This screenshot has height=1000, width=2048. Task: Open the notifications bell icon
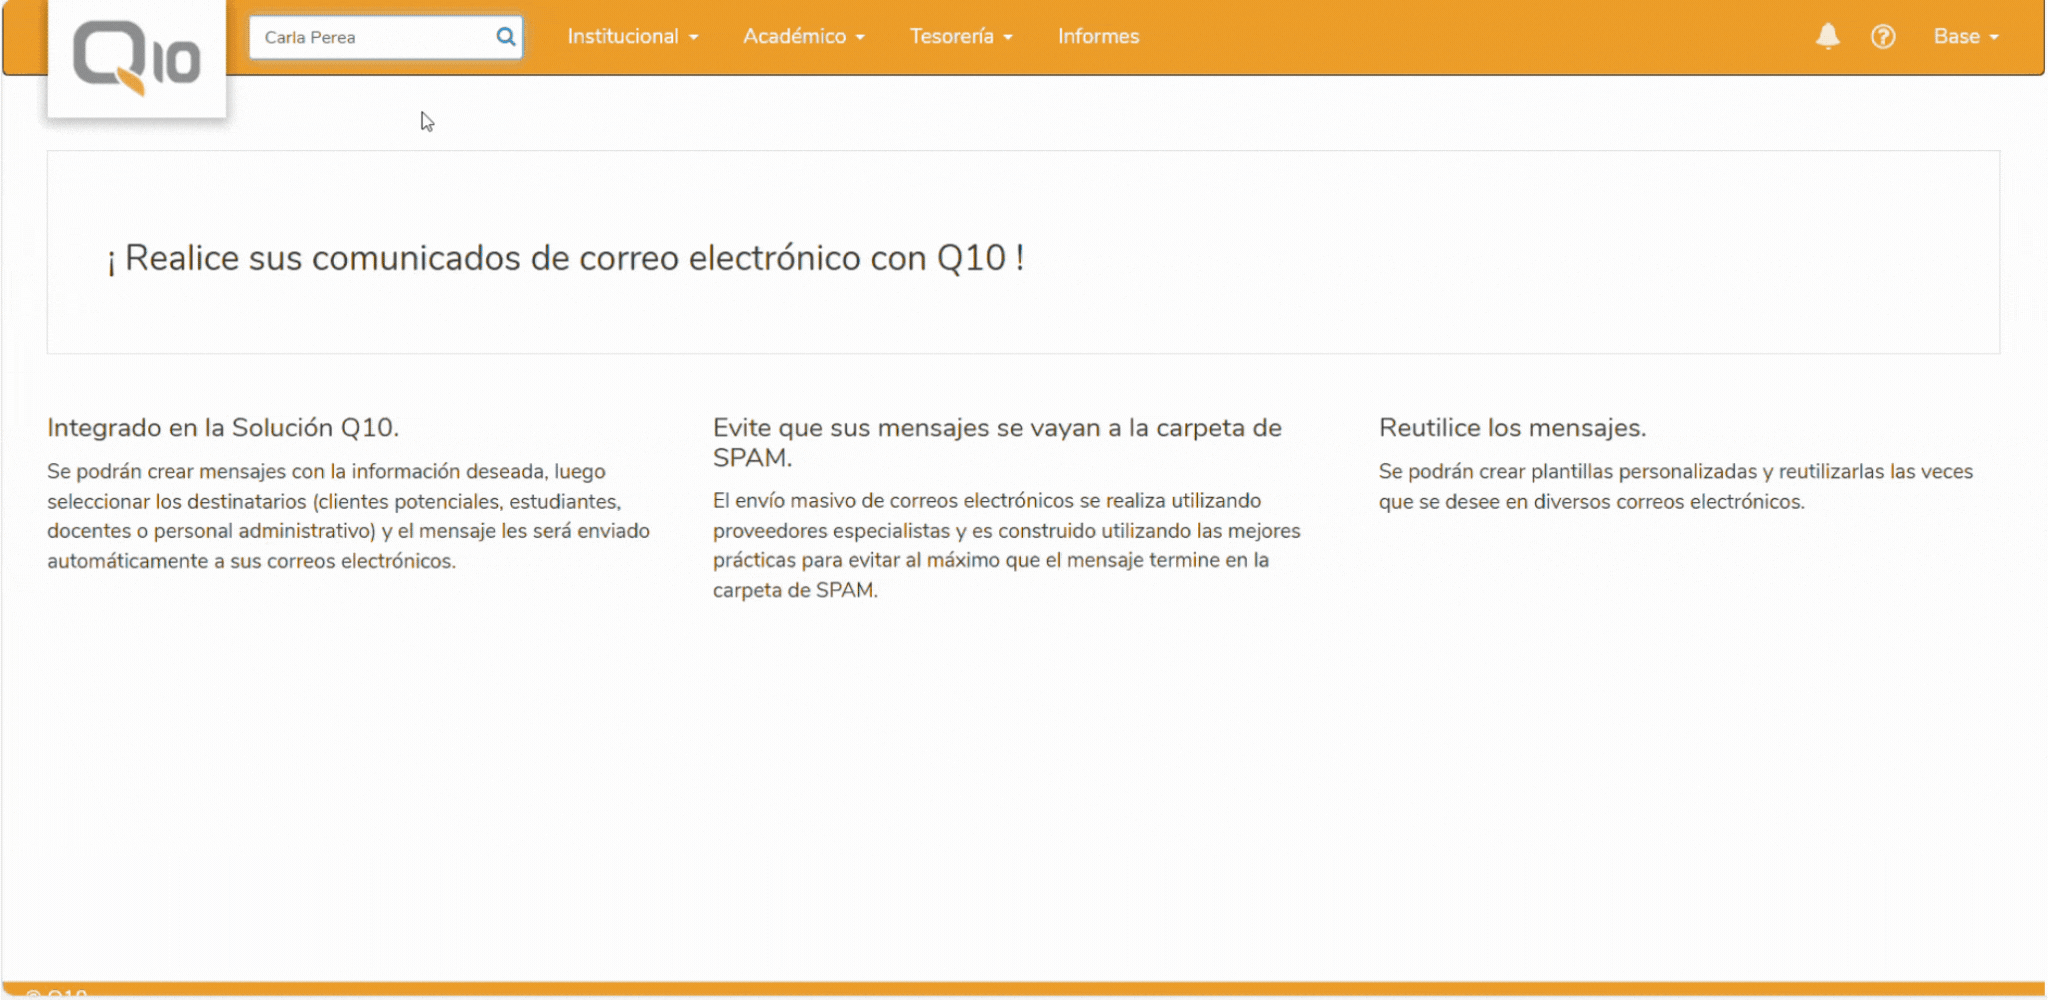pyautogui.click(x=1827, y=36)
